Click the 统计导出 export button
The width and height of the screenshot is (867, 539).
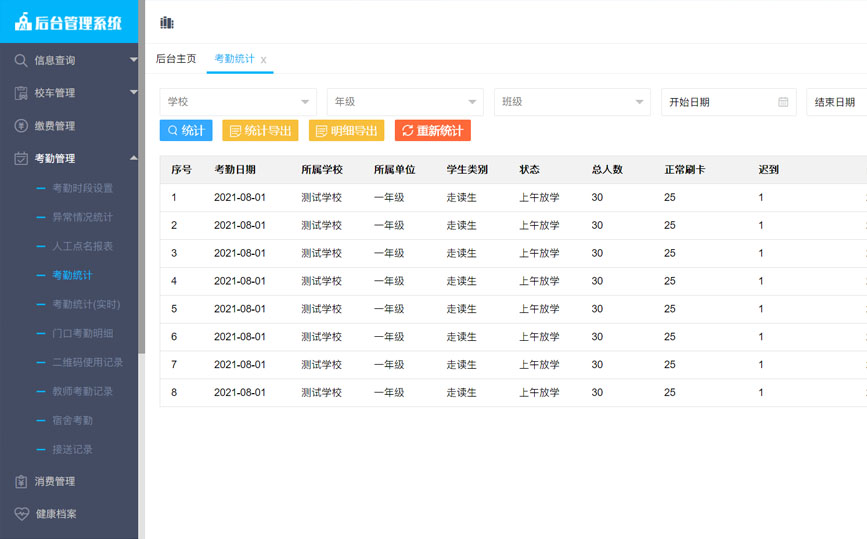click(260, 130)
